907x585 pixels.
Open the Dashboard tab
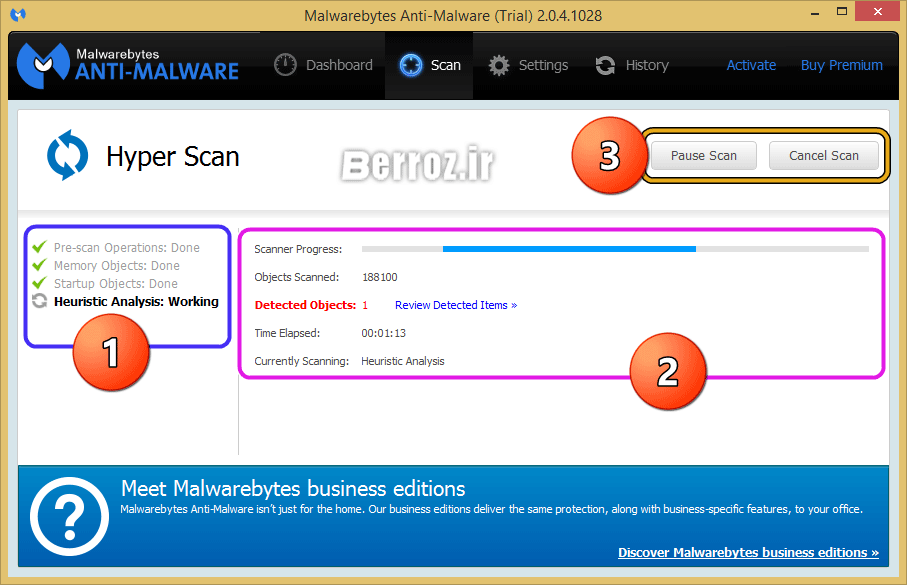[x=324, y=65]
